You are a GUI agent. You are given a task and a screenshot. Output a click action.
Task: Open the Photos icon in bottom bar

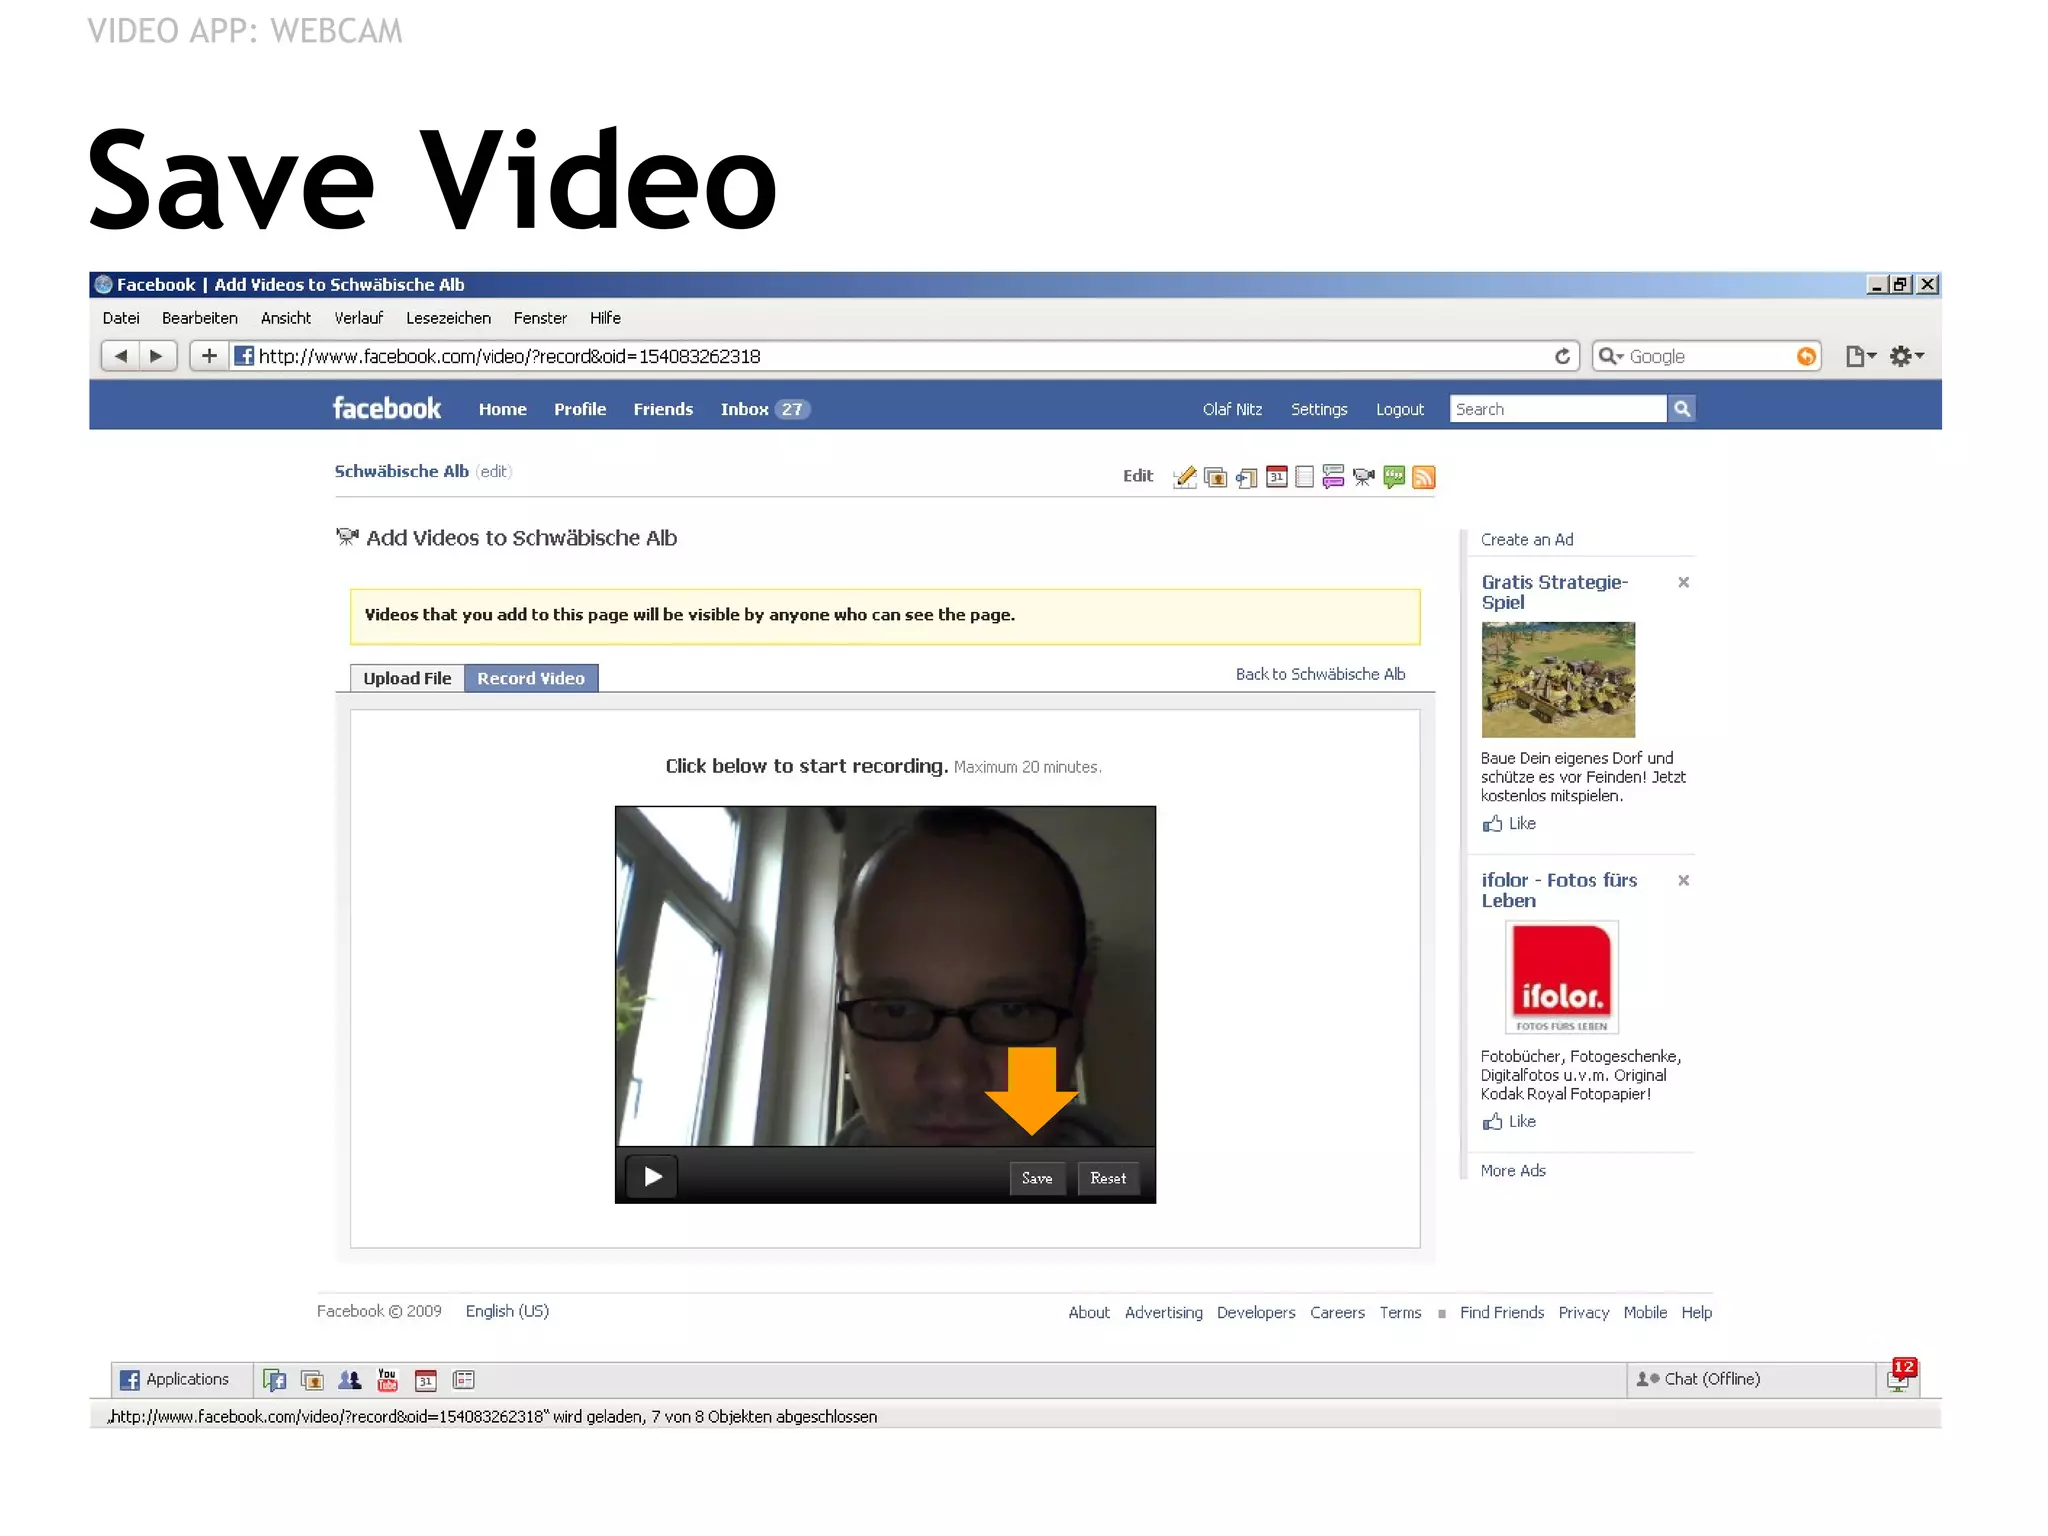coord(312,1380)
